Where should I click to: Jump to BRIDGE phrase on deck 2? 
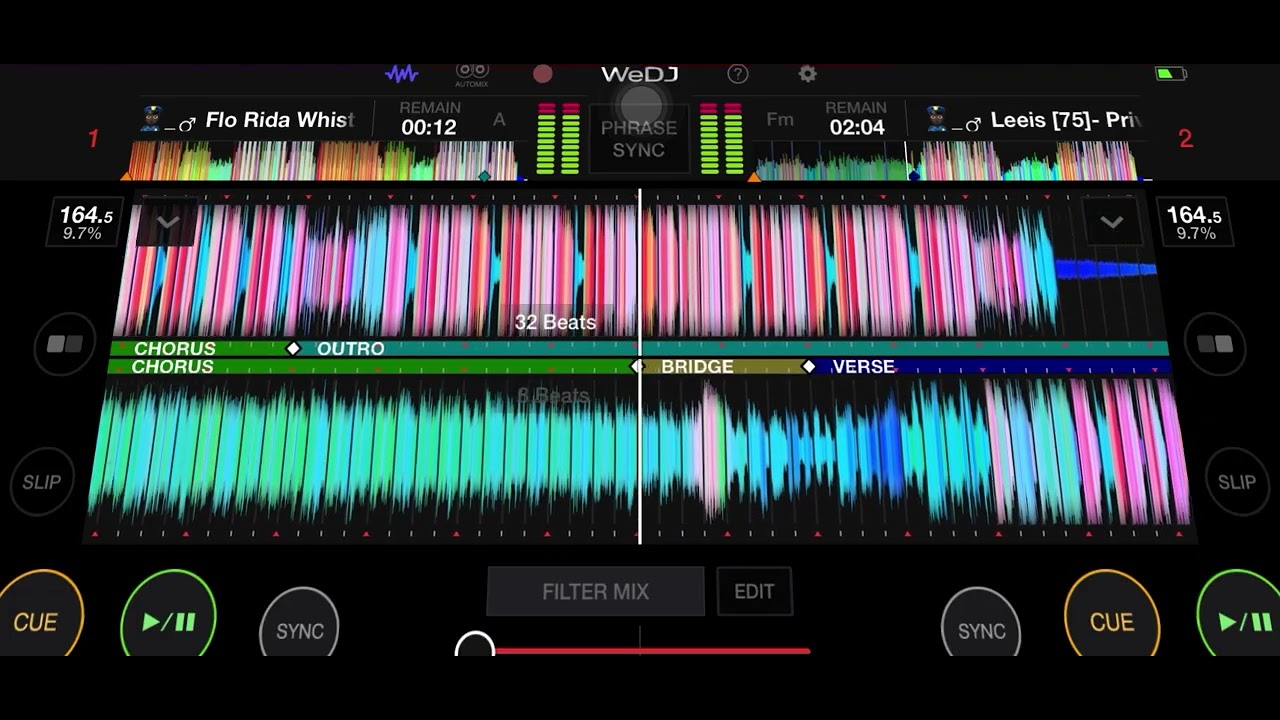point(697,367)
